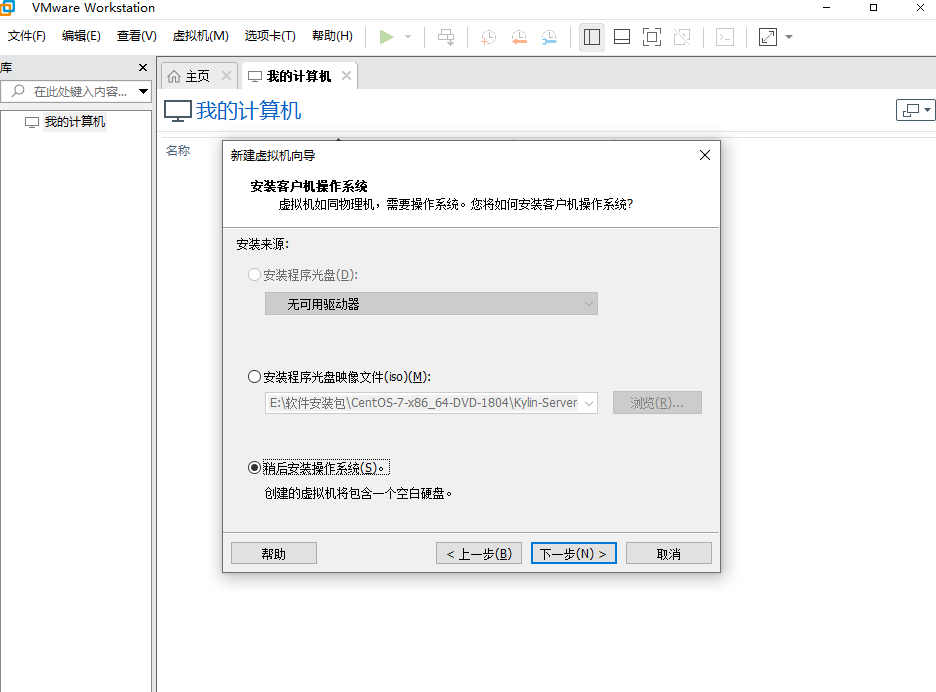The image size is (936, 692).
Task: Cancel the wizard with 取消 button
Action: pos(669,553)
